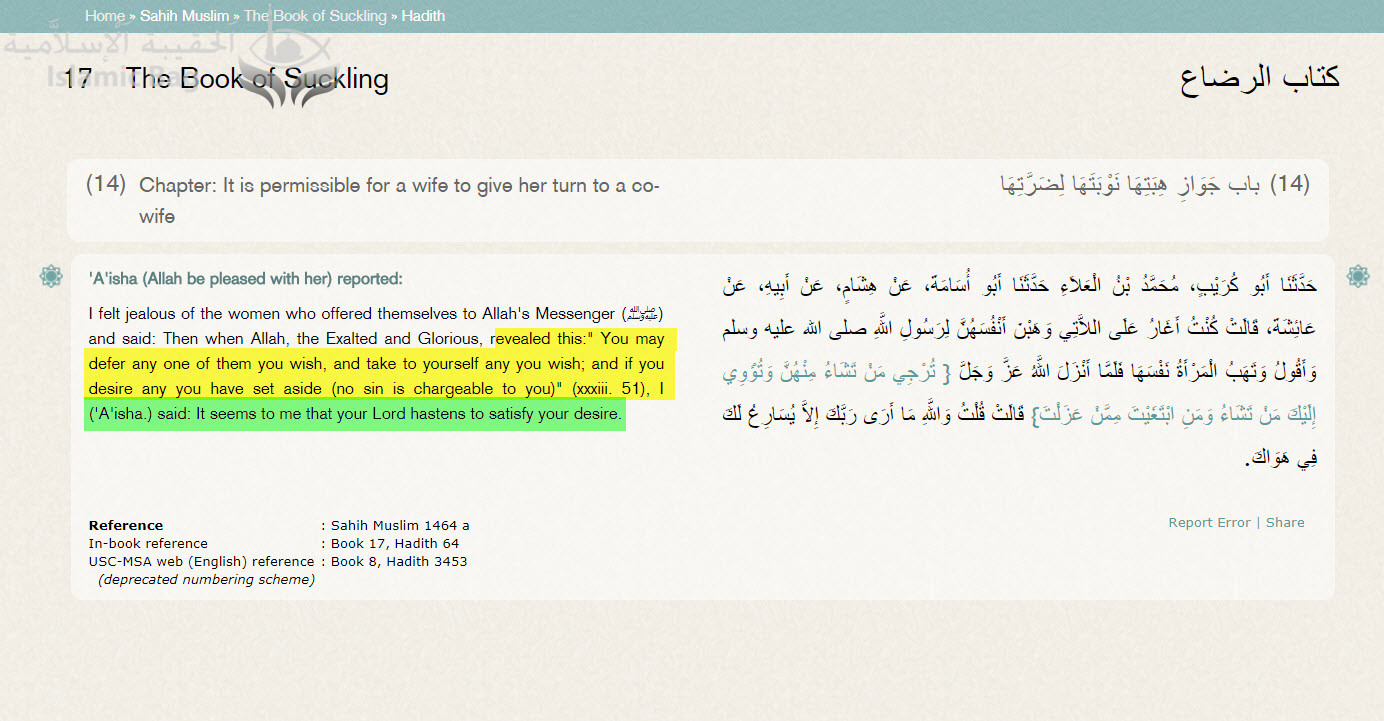Click the teal Arabic Quran verse text

1020,392
